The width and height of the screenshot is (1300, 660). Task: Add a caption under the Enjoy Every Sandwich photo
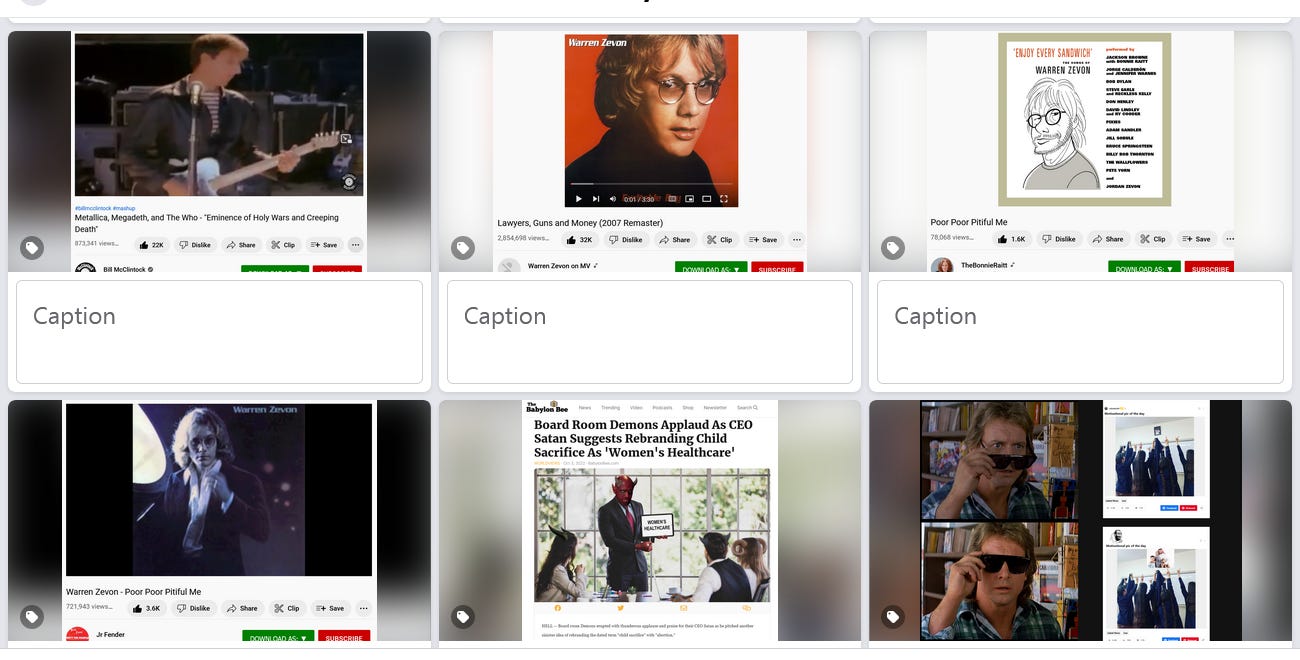pos(1080,332)
